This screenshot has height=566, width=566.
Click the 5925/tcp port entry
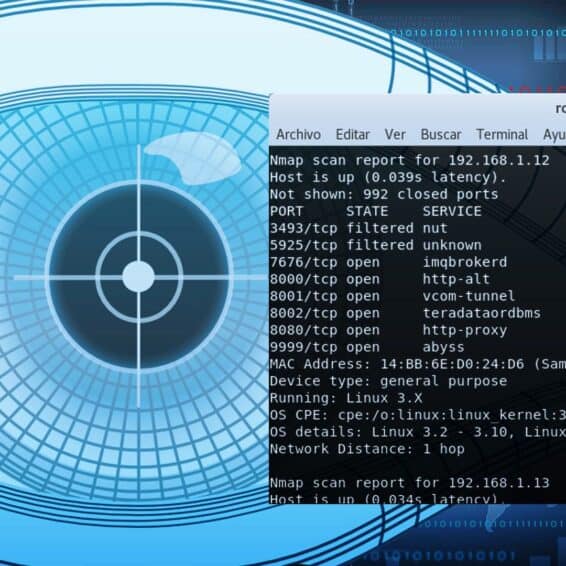coord(304,245)
